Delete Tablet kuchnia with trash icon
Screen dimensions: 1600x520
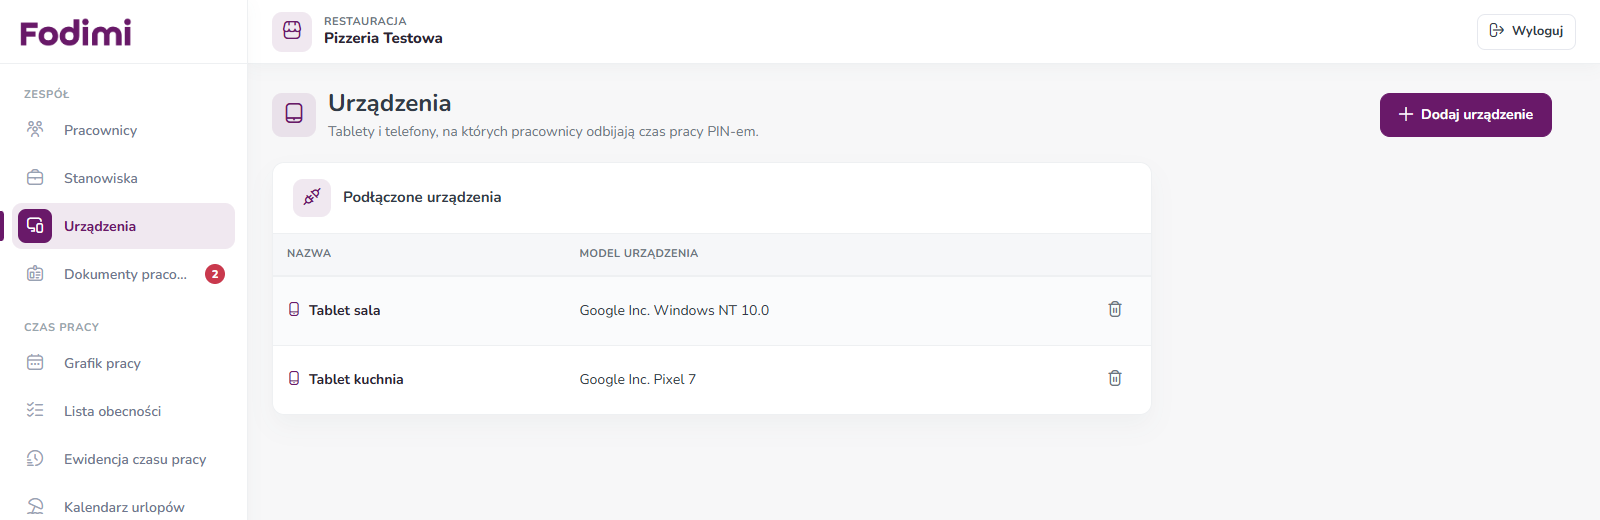(1115, 379)
